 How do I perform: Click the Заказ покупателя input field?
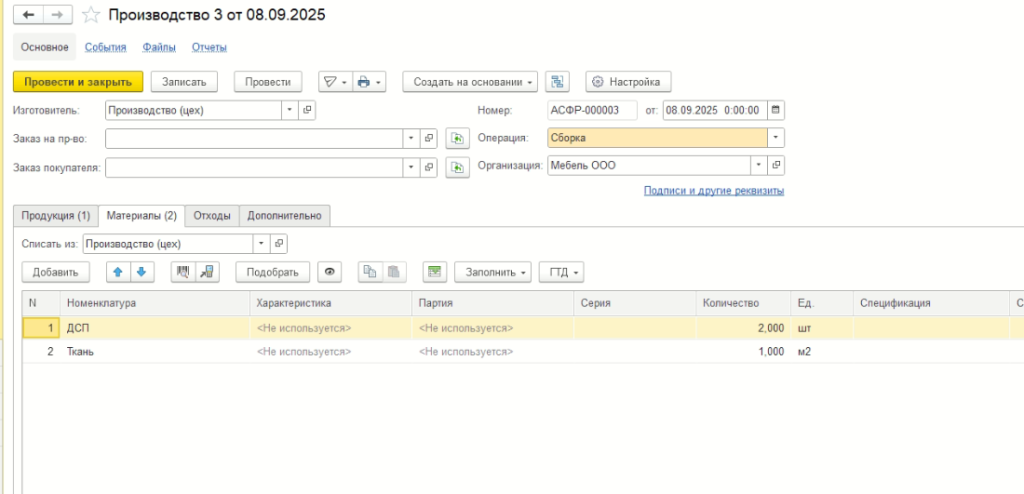point(254,167)
